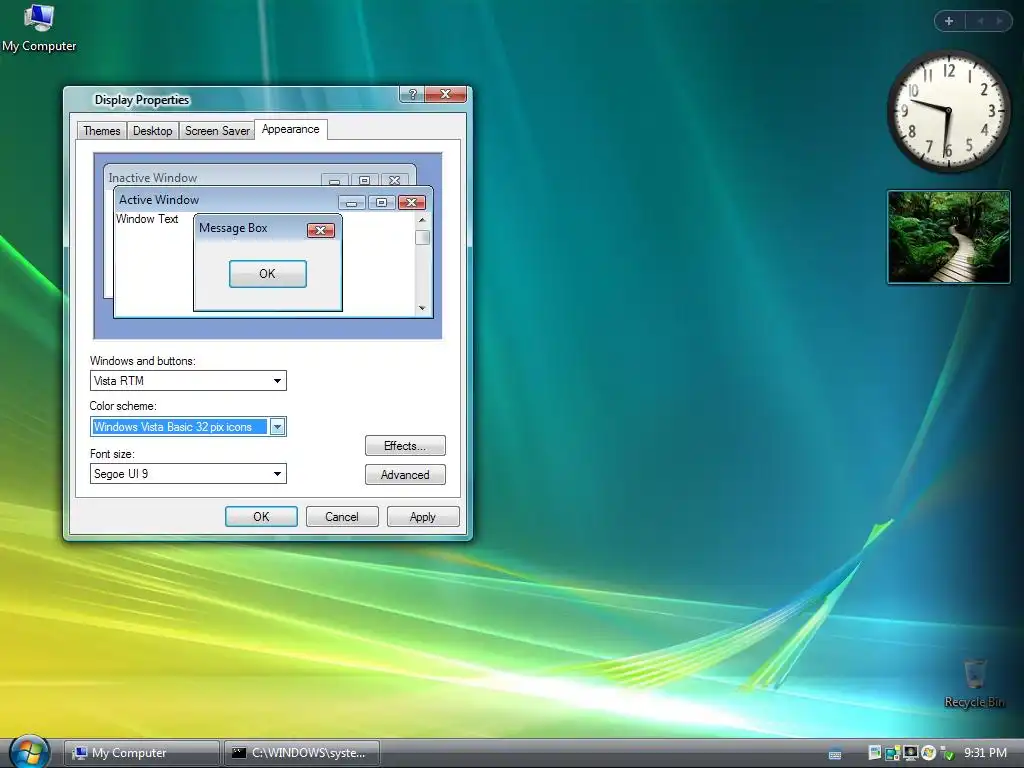Click the preview Message Box OK button
This screenshot has width=1024, height=768.
[x=268, y=274]
